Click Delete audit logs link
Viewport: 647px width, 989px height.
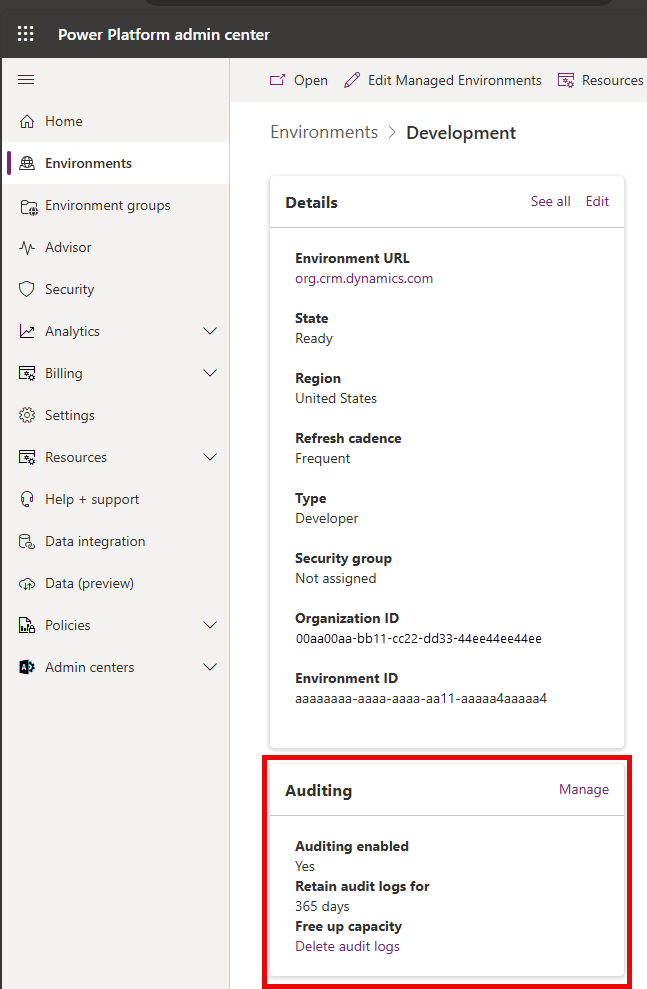347,946
